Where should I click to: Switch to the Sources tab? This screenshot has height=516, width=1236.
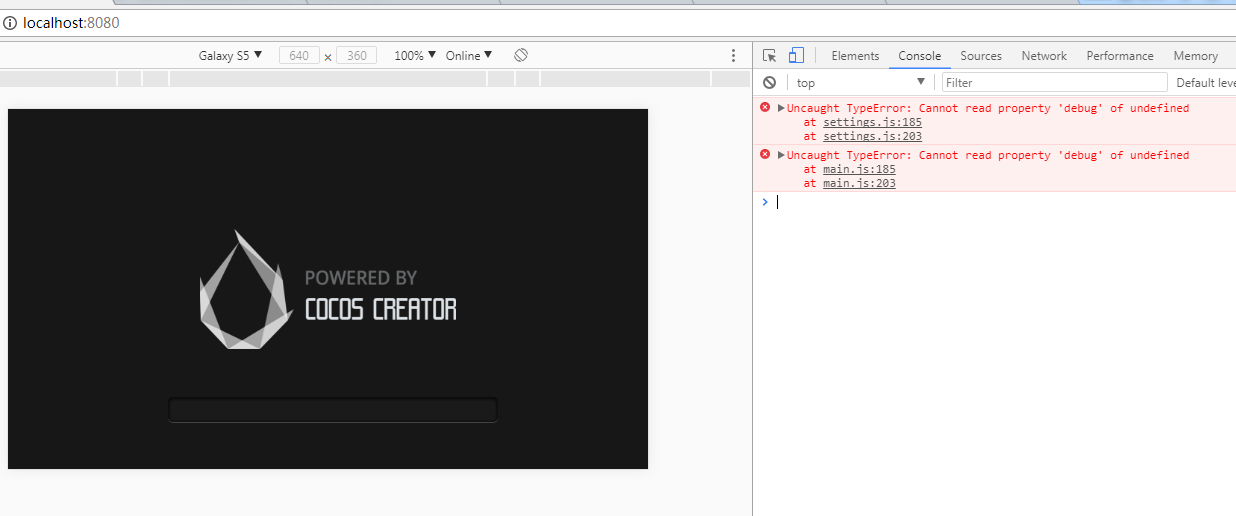pyautogui.click(x=981, y=56)
